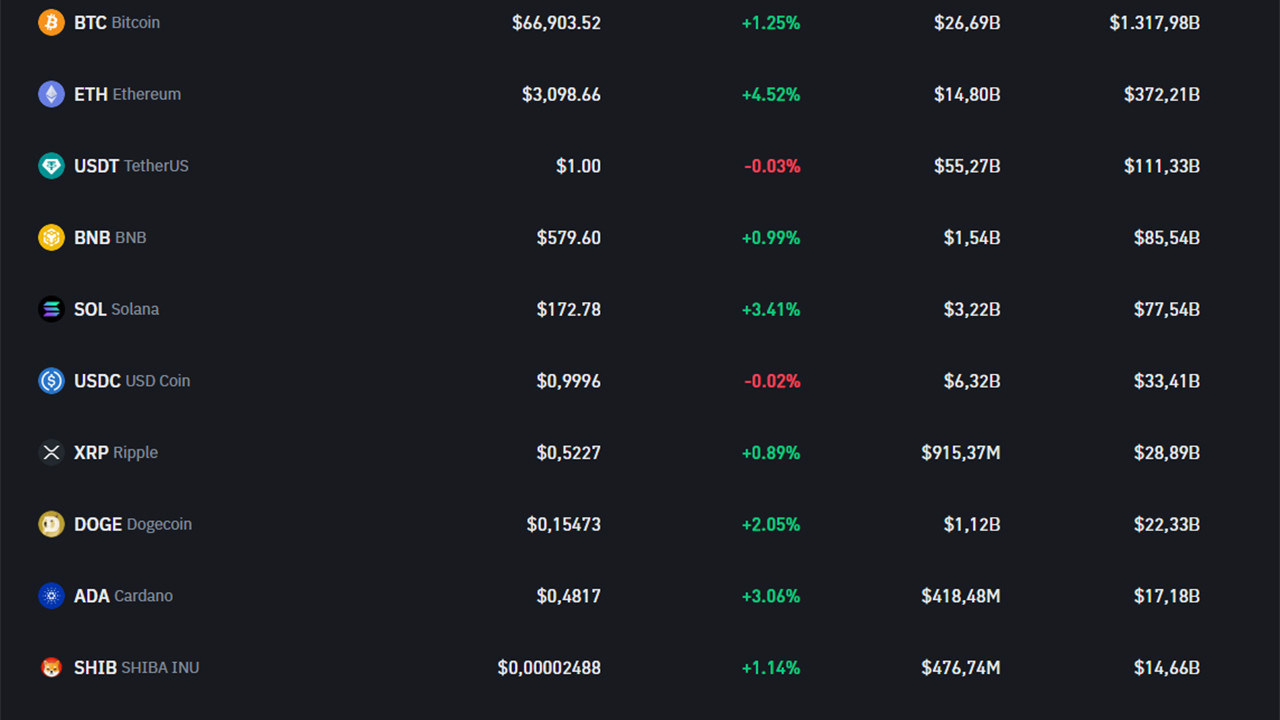Click SHIB market cap $14,66B
Viewport: 1280px width, 720px height.
pyautogui.click(x=1167, y=667)
